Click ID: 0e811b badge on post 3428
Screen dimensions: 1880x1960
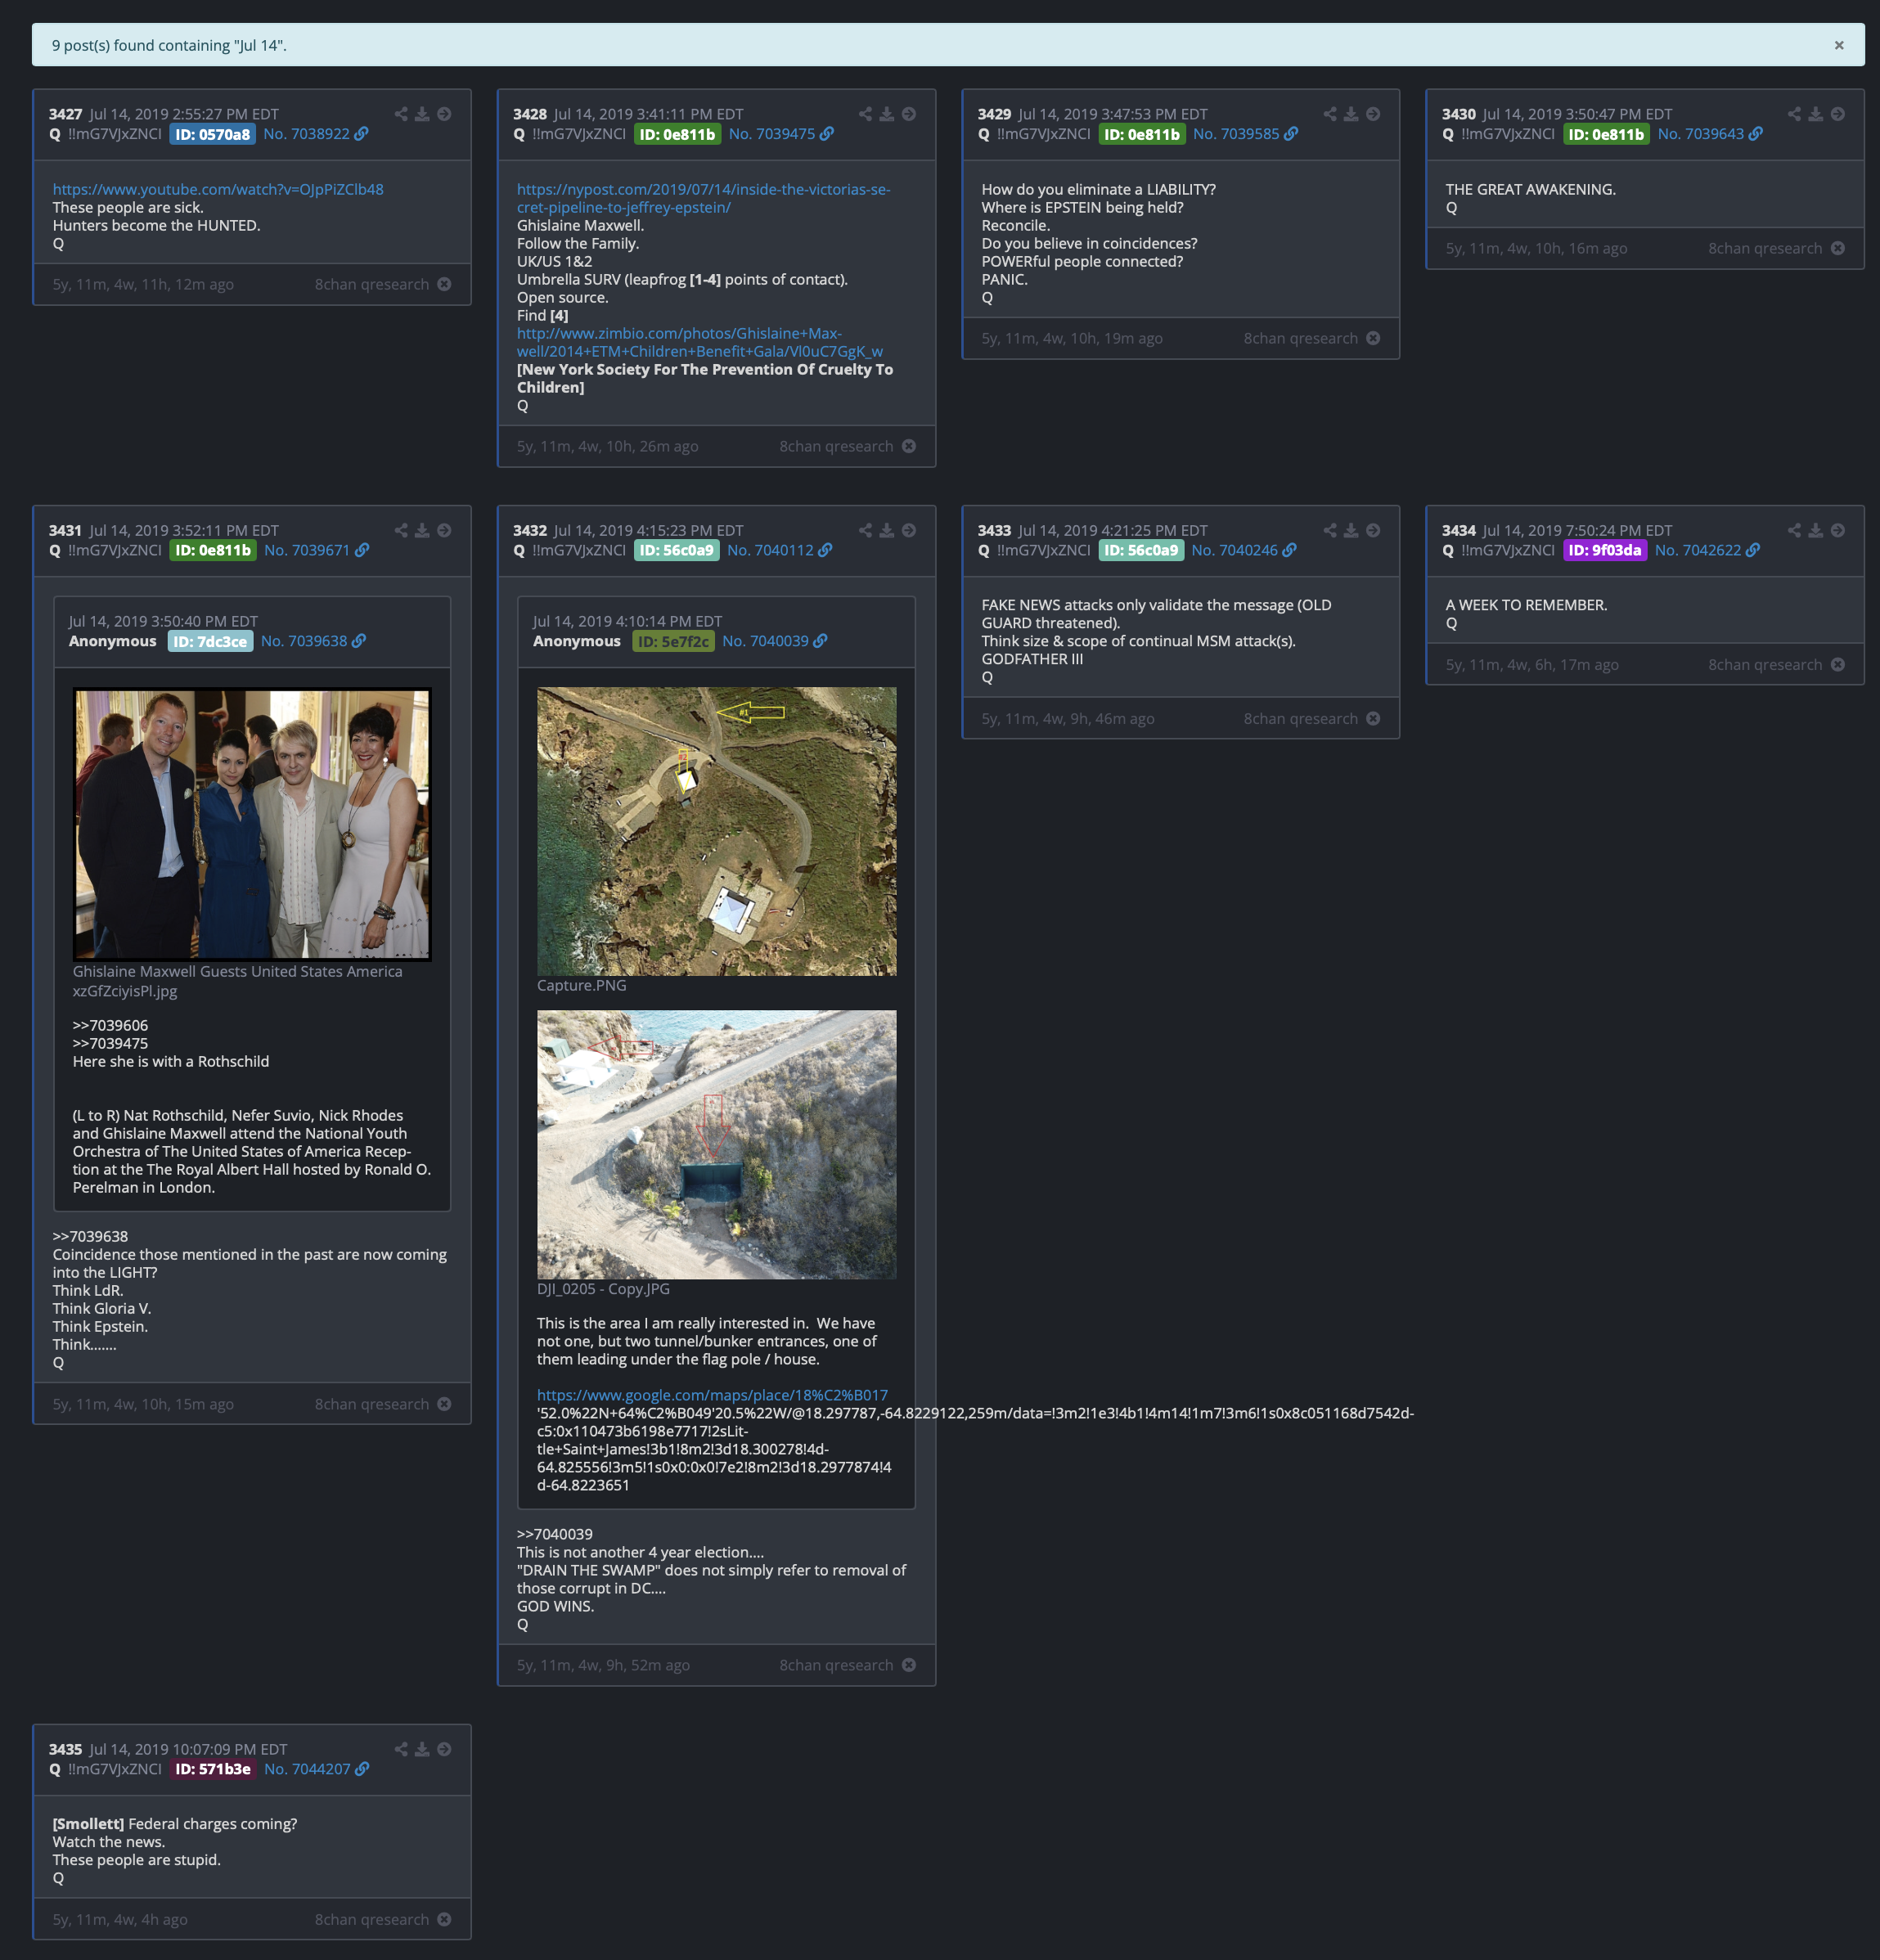677,134
